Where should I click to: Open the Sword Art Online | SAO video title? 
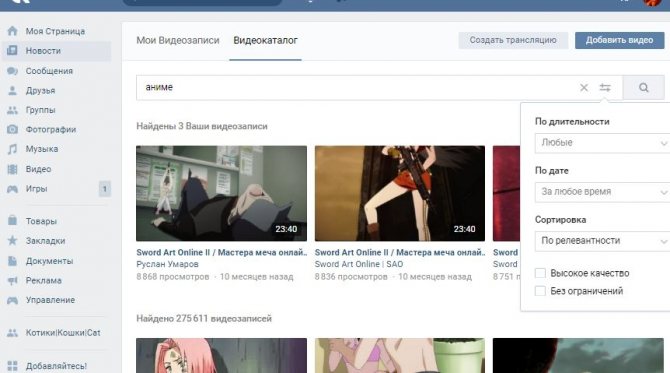[400, 253]
